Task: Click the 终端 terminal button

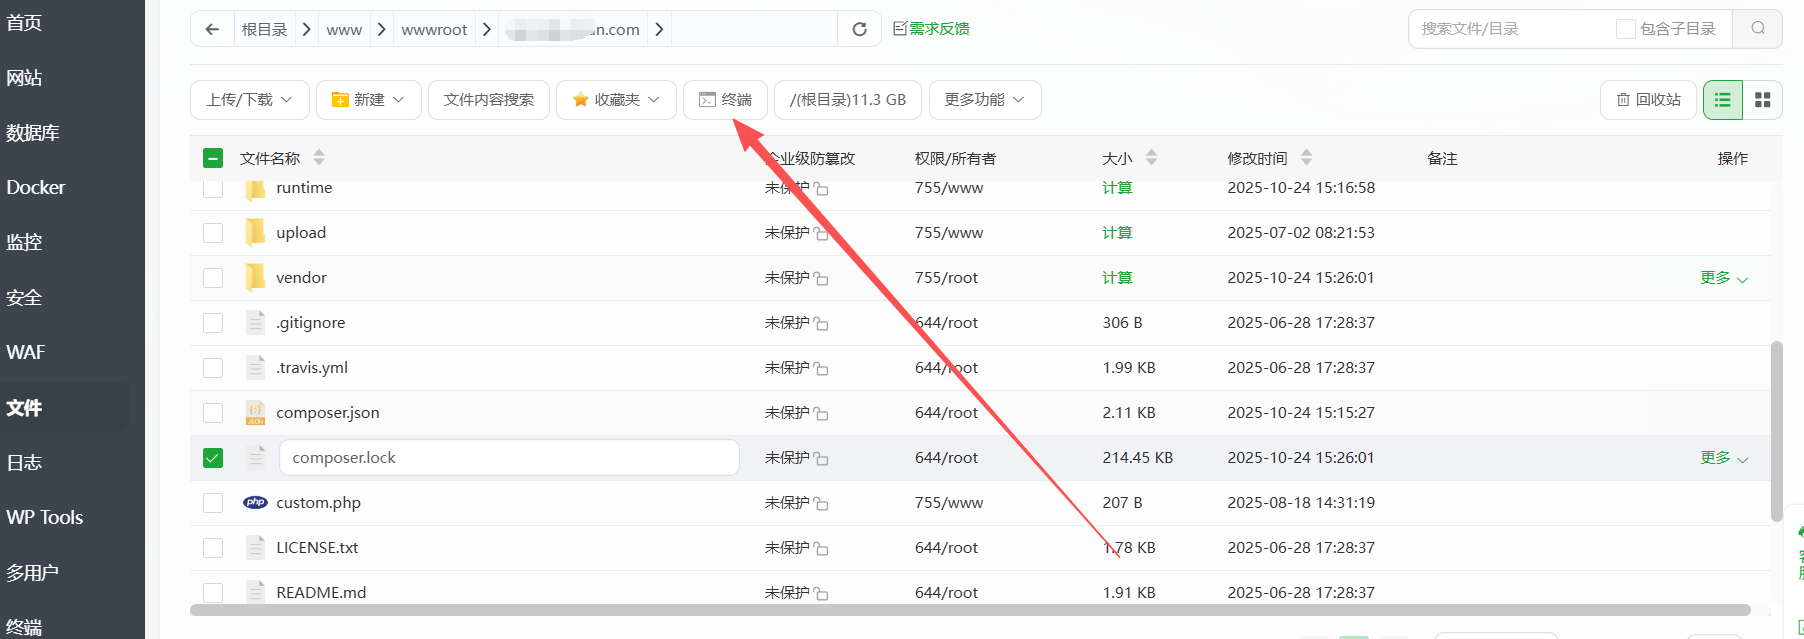Action: coord(725,100)
